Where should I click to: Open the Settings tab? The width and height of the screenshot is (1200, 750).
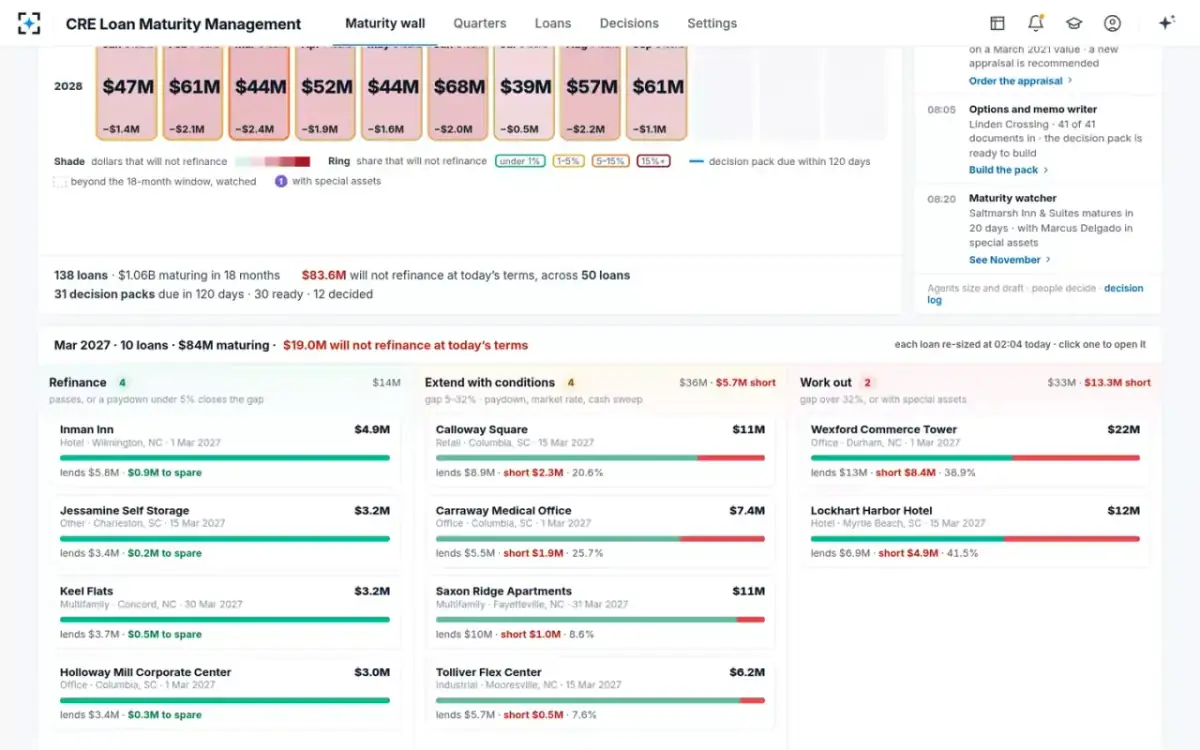pos(712,23)
